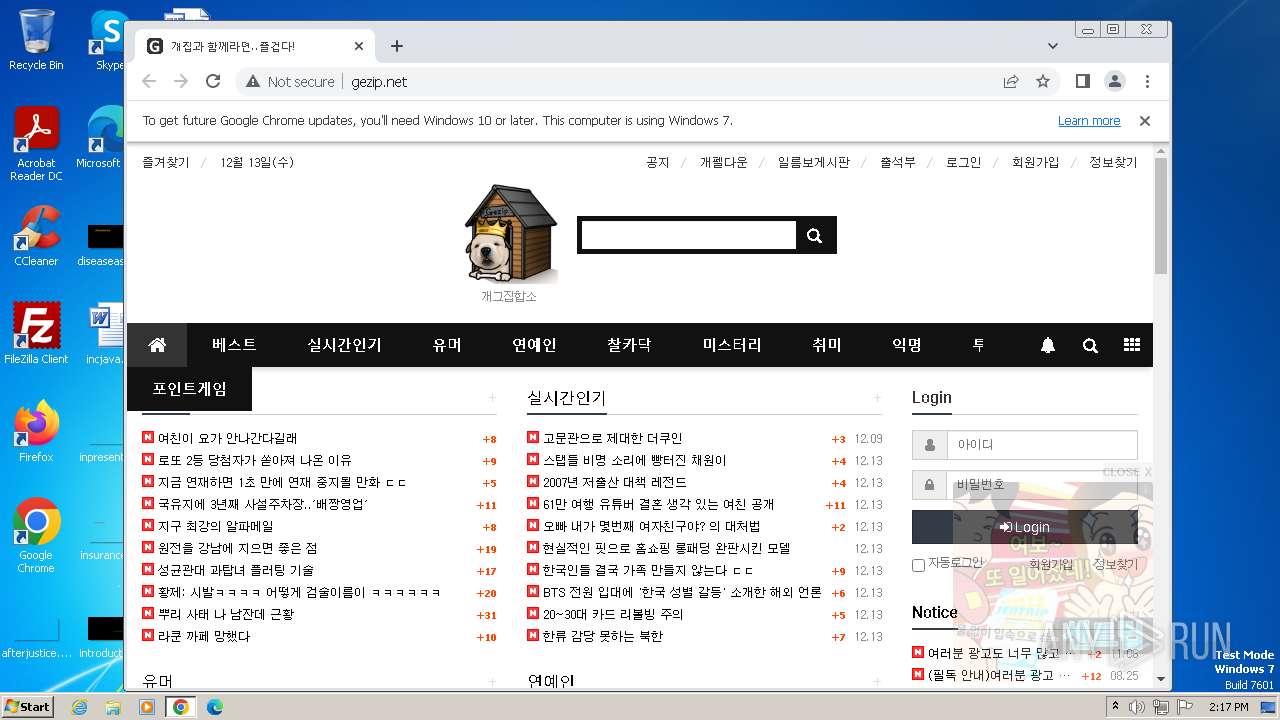Select the 포인트게임 tab
The height and width of the screenshot is (720, 1280).
click(x=189, y=389)
